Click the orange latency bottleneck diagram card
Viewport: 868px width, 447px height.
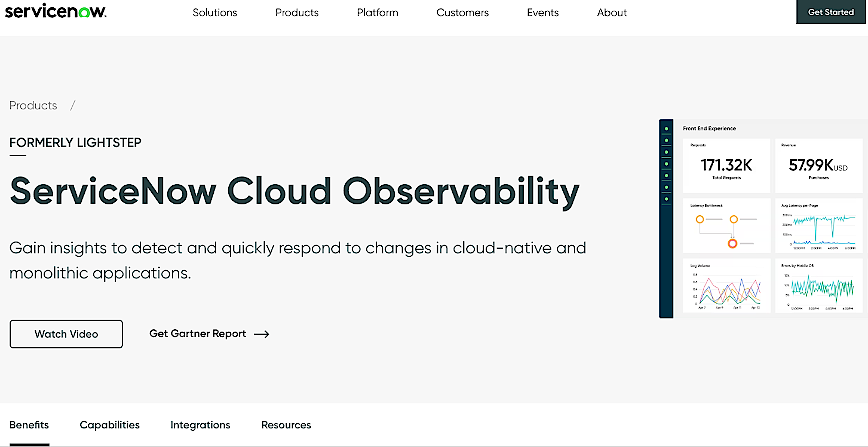click(726, 225)
